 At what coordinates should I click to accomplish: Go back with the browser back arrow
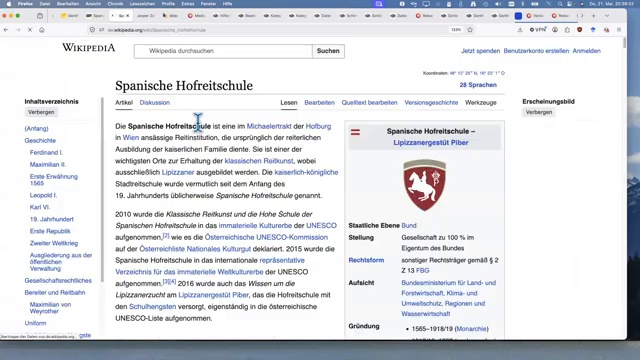coord(6,30)
